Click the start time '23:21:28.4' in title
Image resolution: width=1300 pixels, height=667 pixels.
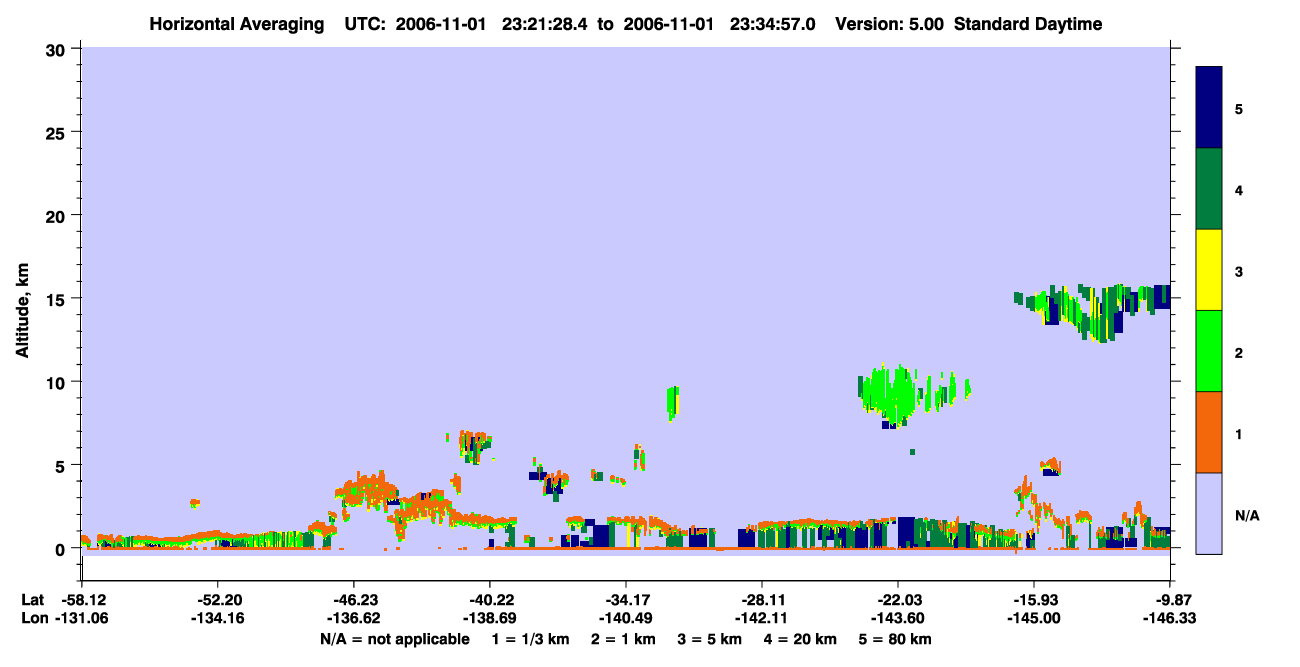pyautogui.click(x=544, y=24)
